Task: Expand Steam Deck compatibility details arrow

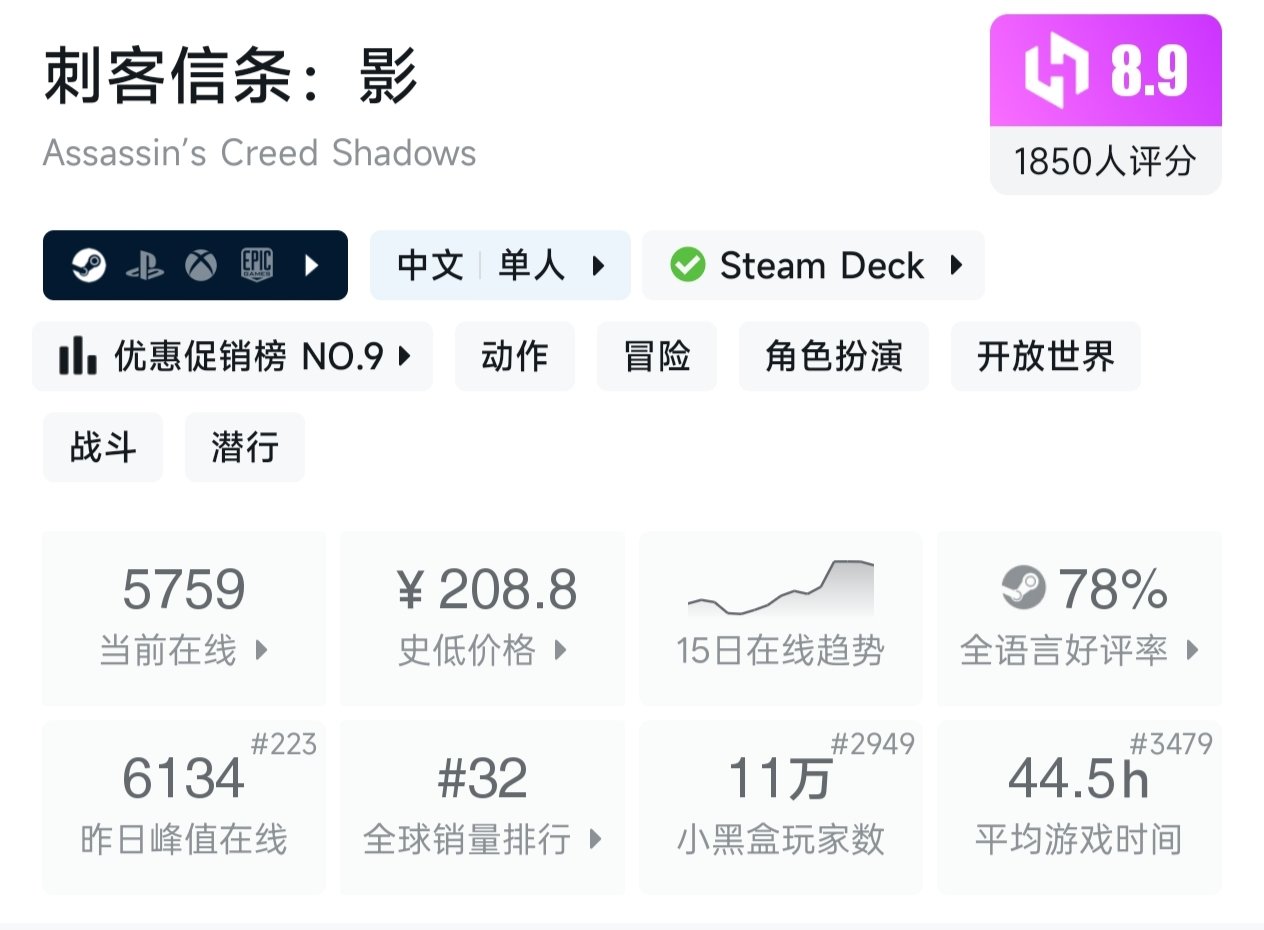Action: (x=956, y=265)
